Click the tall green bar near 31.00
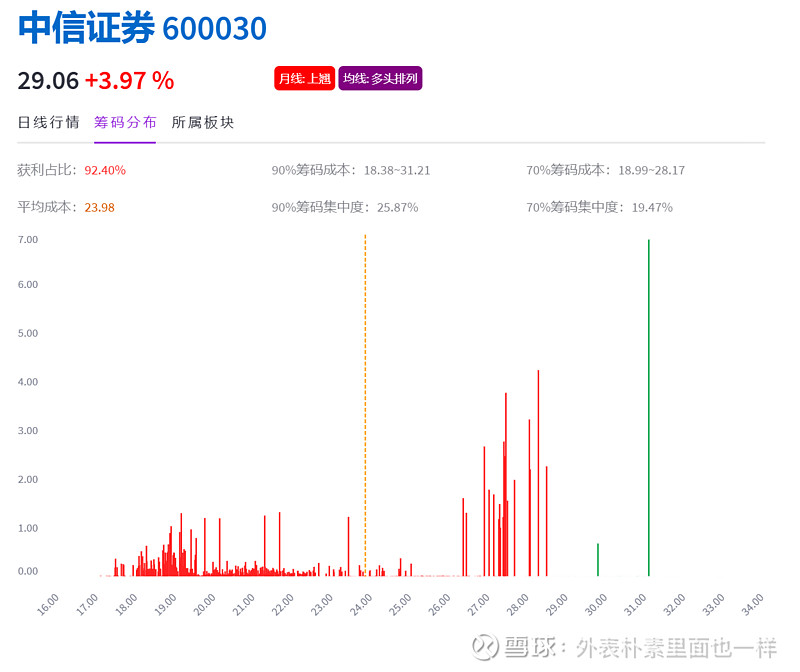The height and width of the screenshot is (672, 800). [x=648, y=408]
